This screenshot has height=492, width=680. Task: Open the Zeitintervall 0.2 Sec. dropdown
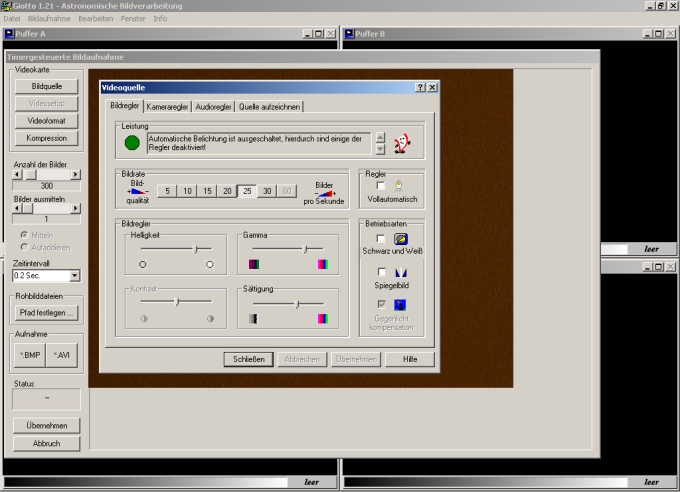coord(75,275)
